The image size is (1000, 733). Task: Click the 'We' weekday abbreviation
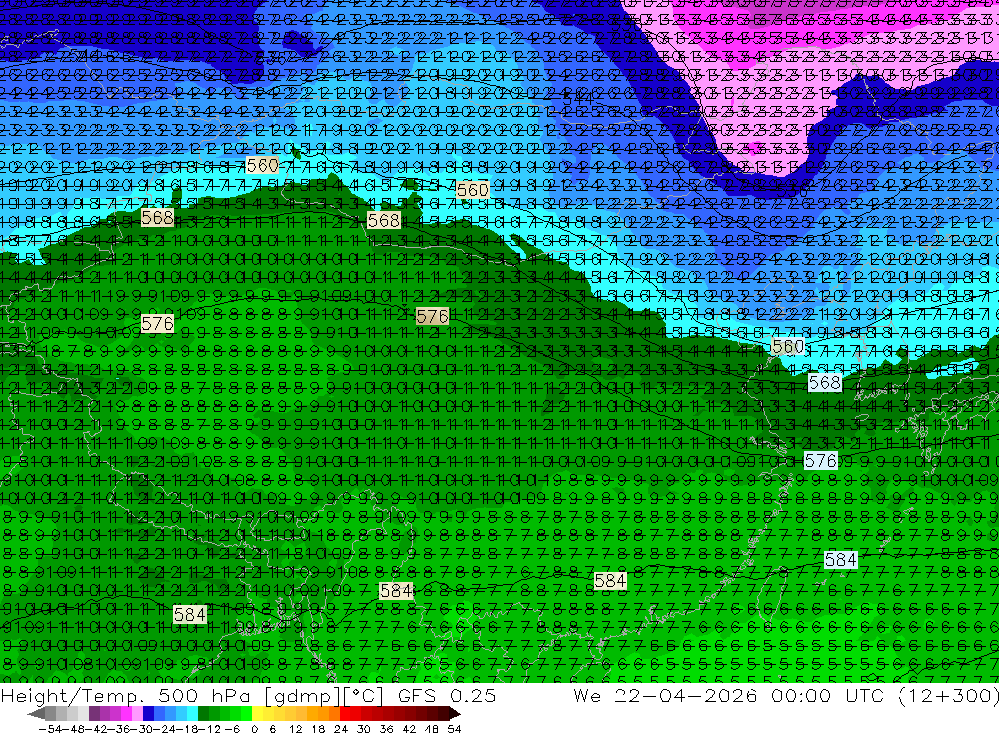[587, 696]
